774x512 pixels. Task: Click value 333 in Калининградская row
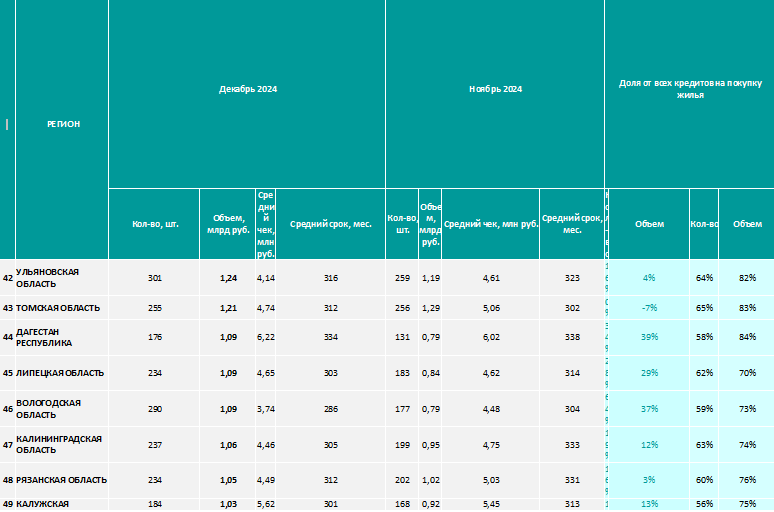click(x=572, y=445)
